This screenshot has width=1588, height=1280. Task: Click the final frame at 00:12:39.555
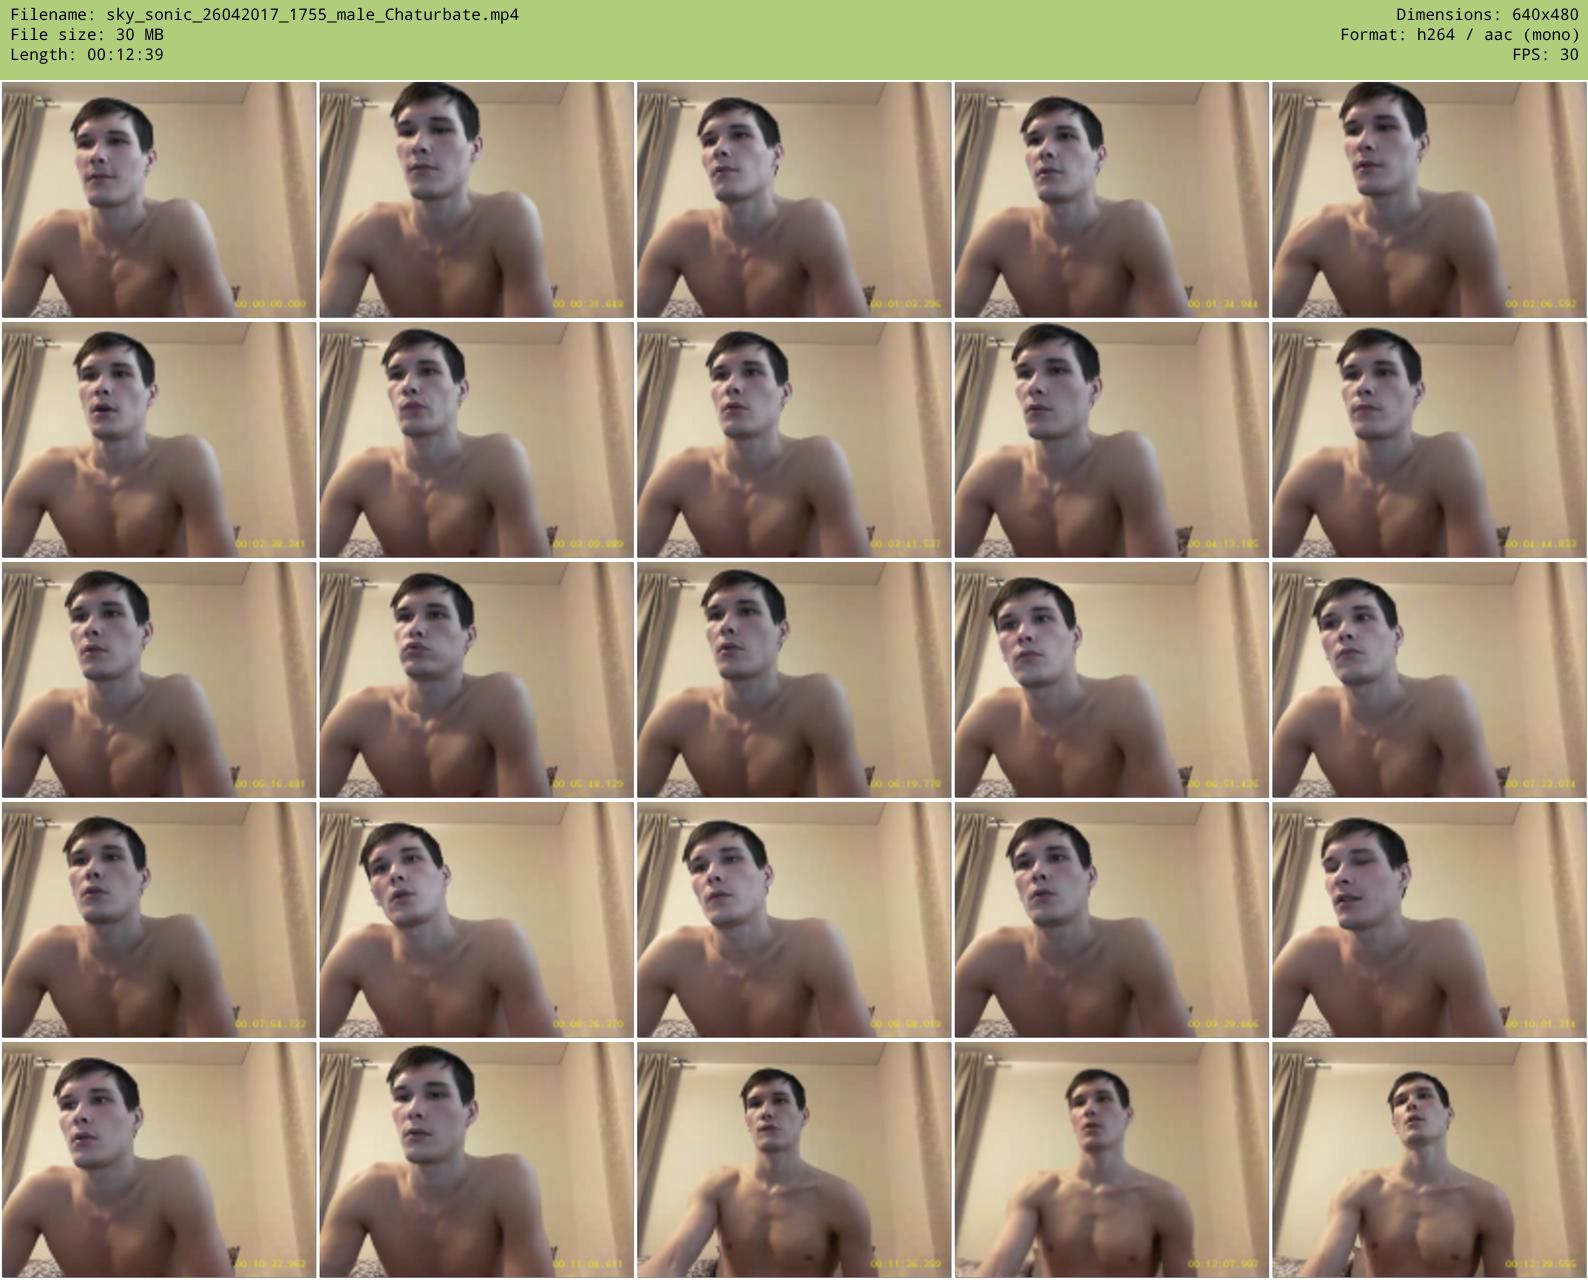coord(1429,1159)
